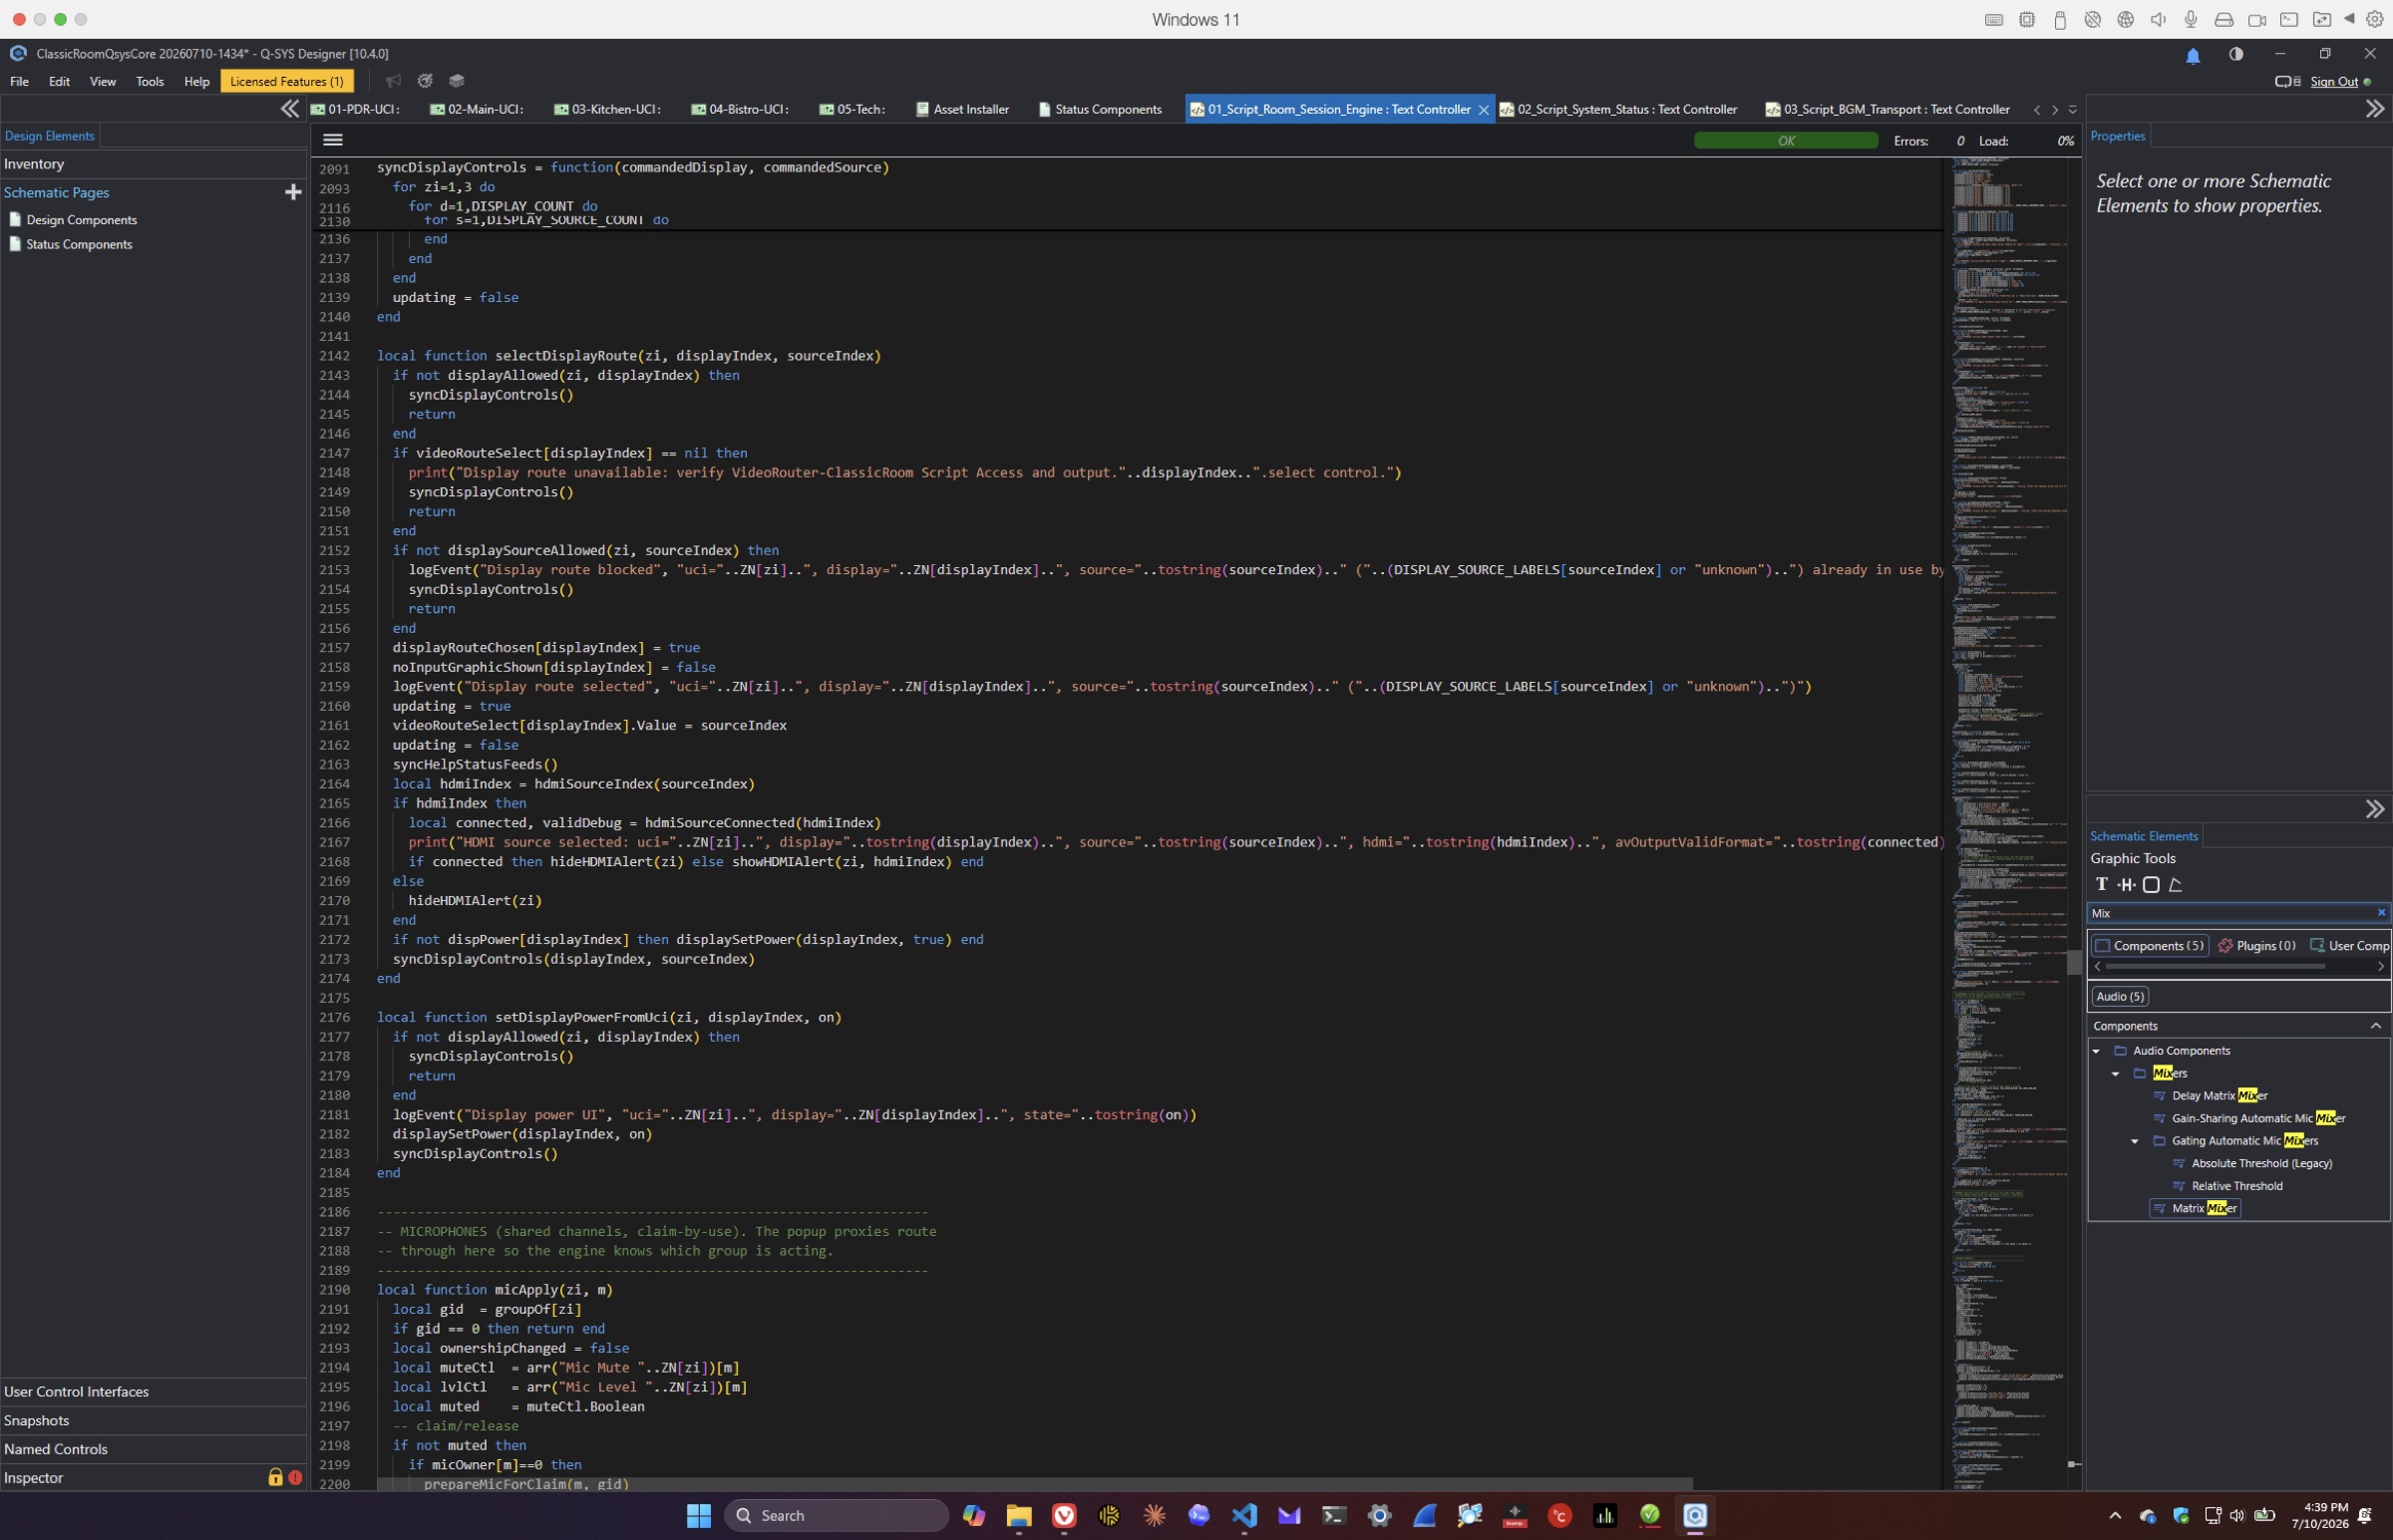Open the Edit menu
Viewport: 2393px width, 1540px height.
(x=60, y=81)
